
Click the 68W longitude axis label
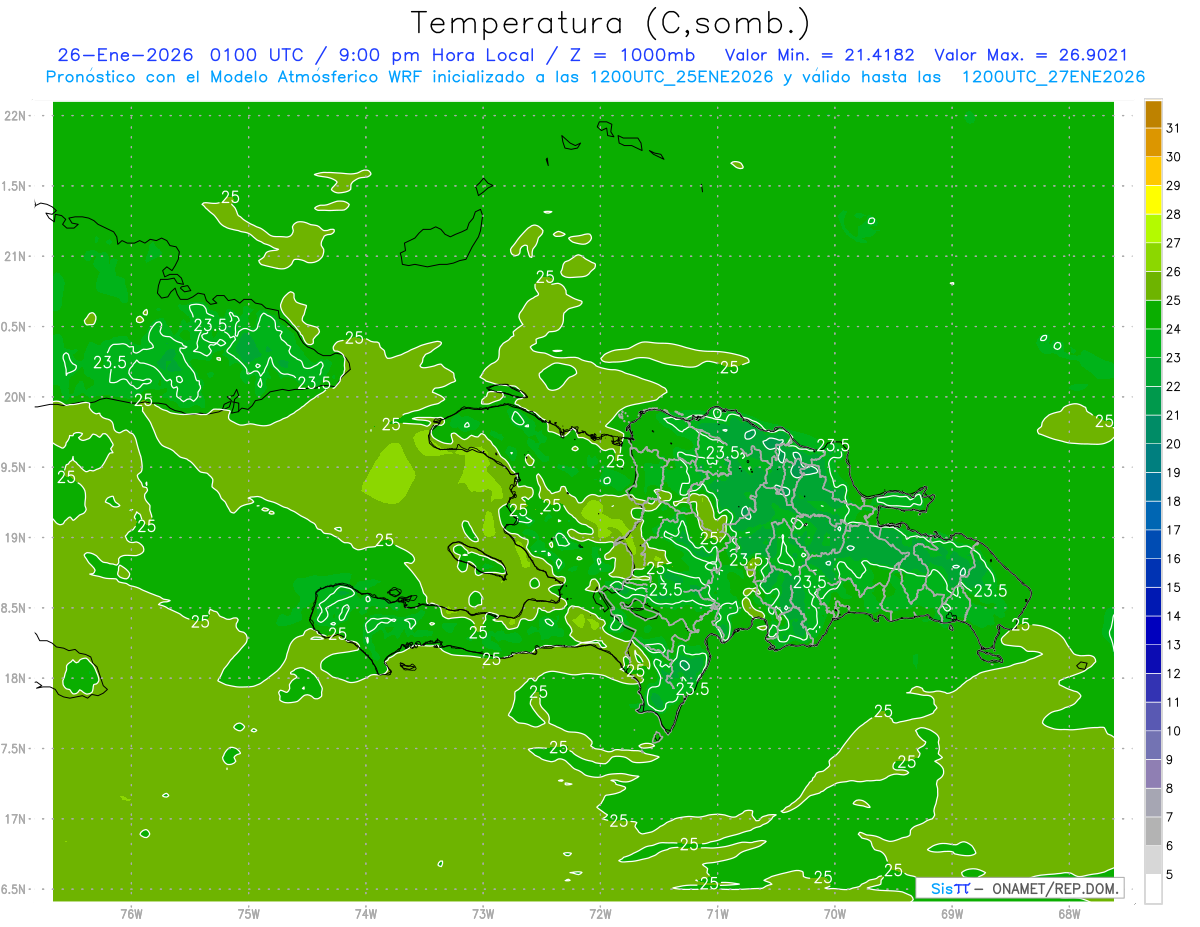tap(1069, 913)
